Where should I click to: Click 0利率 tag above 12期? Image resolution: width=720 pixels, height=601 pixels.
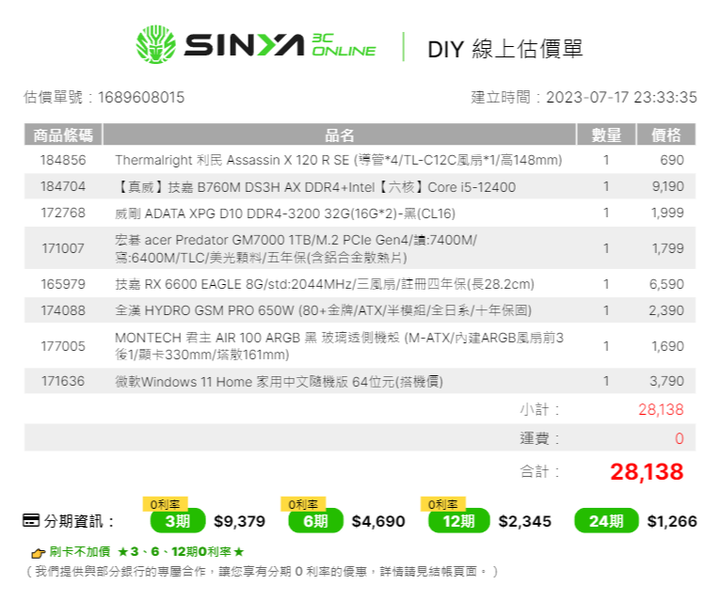tap(443, 505)
